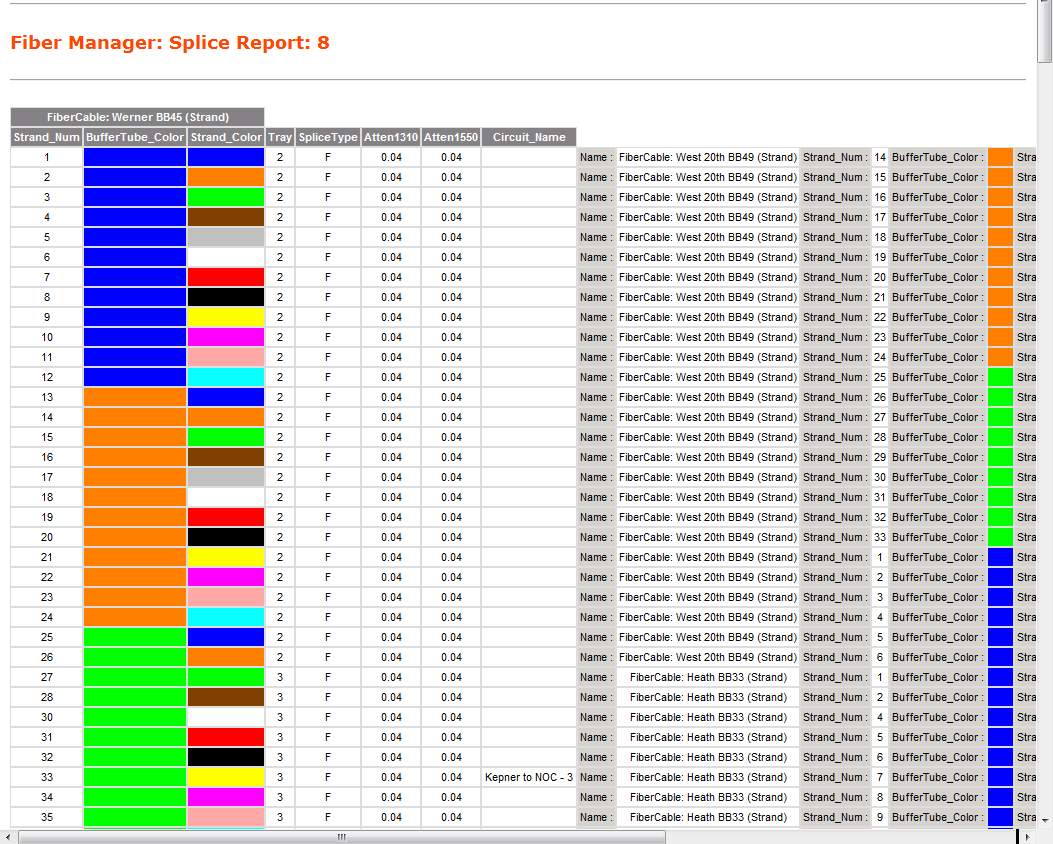Image resolution: width=1053 pixels, height=844 pixels.
Task: Click the Atten1550 column header
Action: (451, 137)
